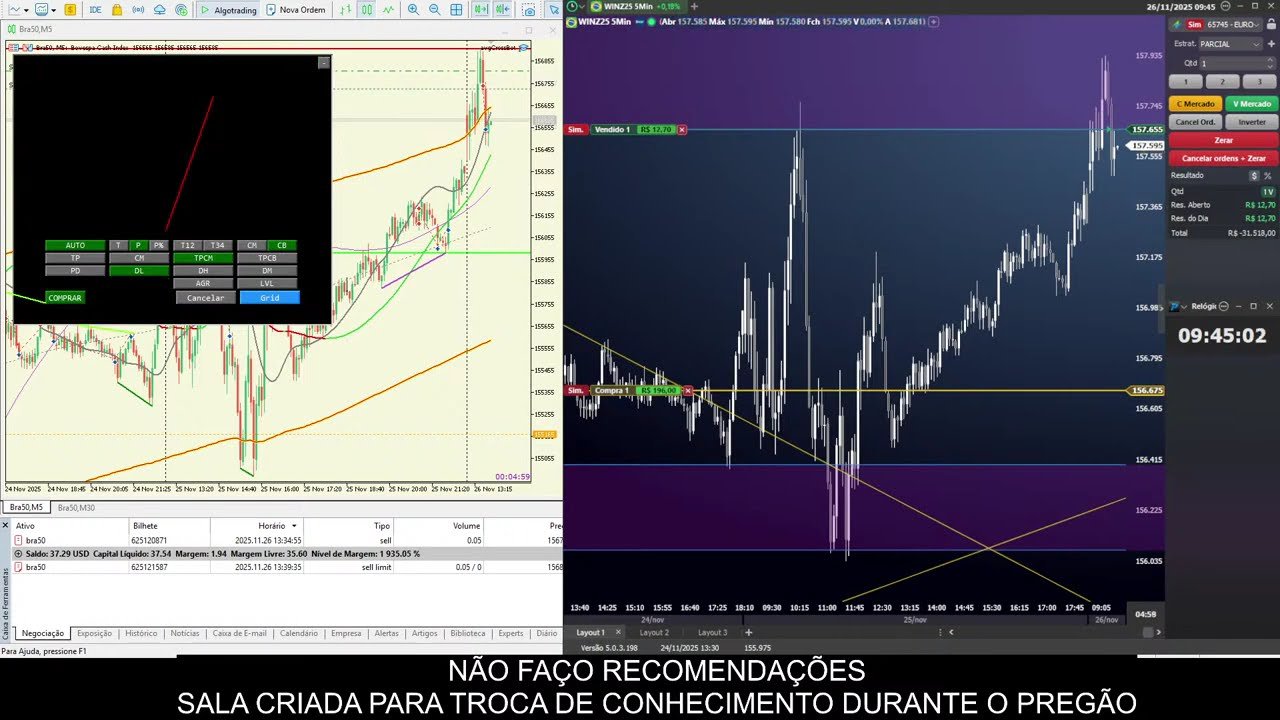This screenshot has height=720, width=1280.
Task: Open dropdown arrow beside second chart template icon
Action: coord(54,9)
